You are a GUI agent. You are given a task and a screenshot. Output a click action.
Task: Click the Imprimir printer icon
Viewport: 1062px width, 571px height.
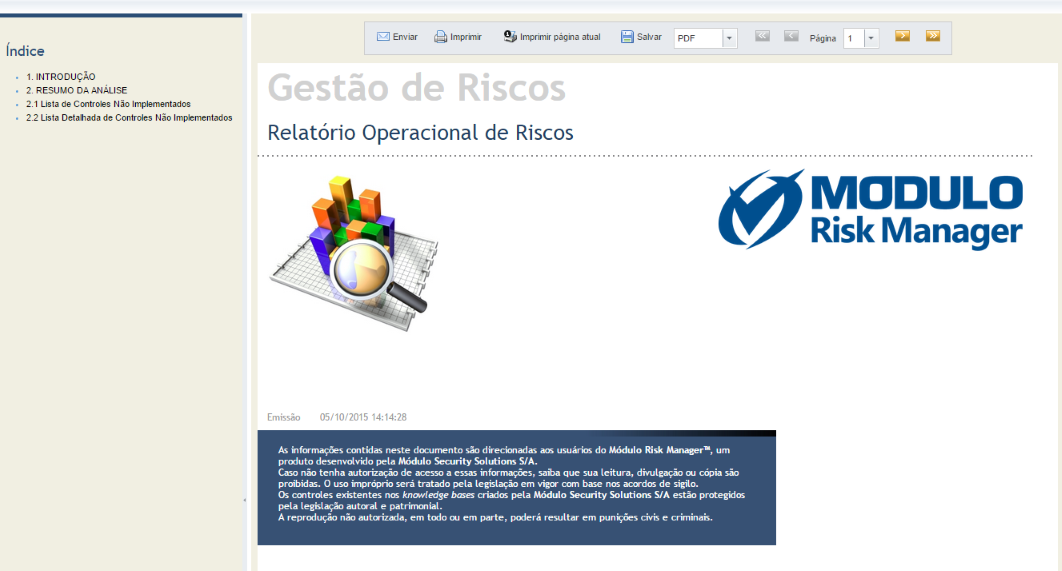click(440, 37)
